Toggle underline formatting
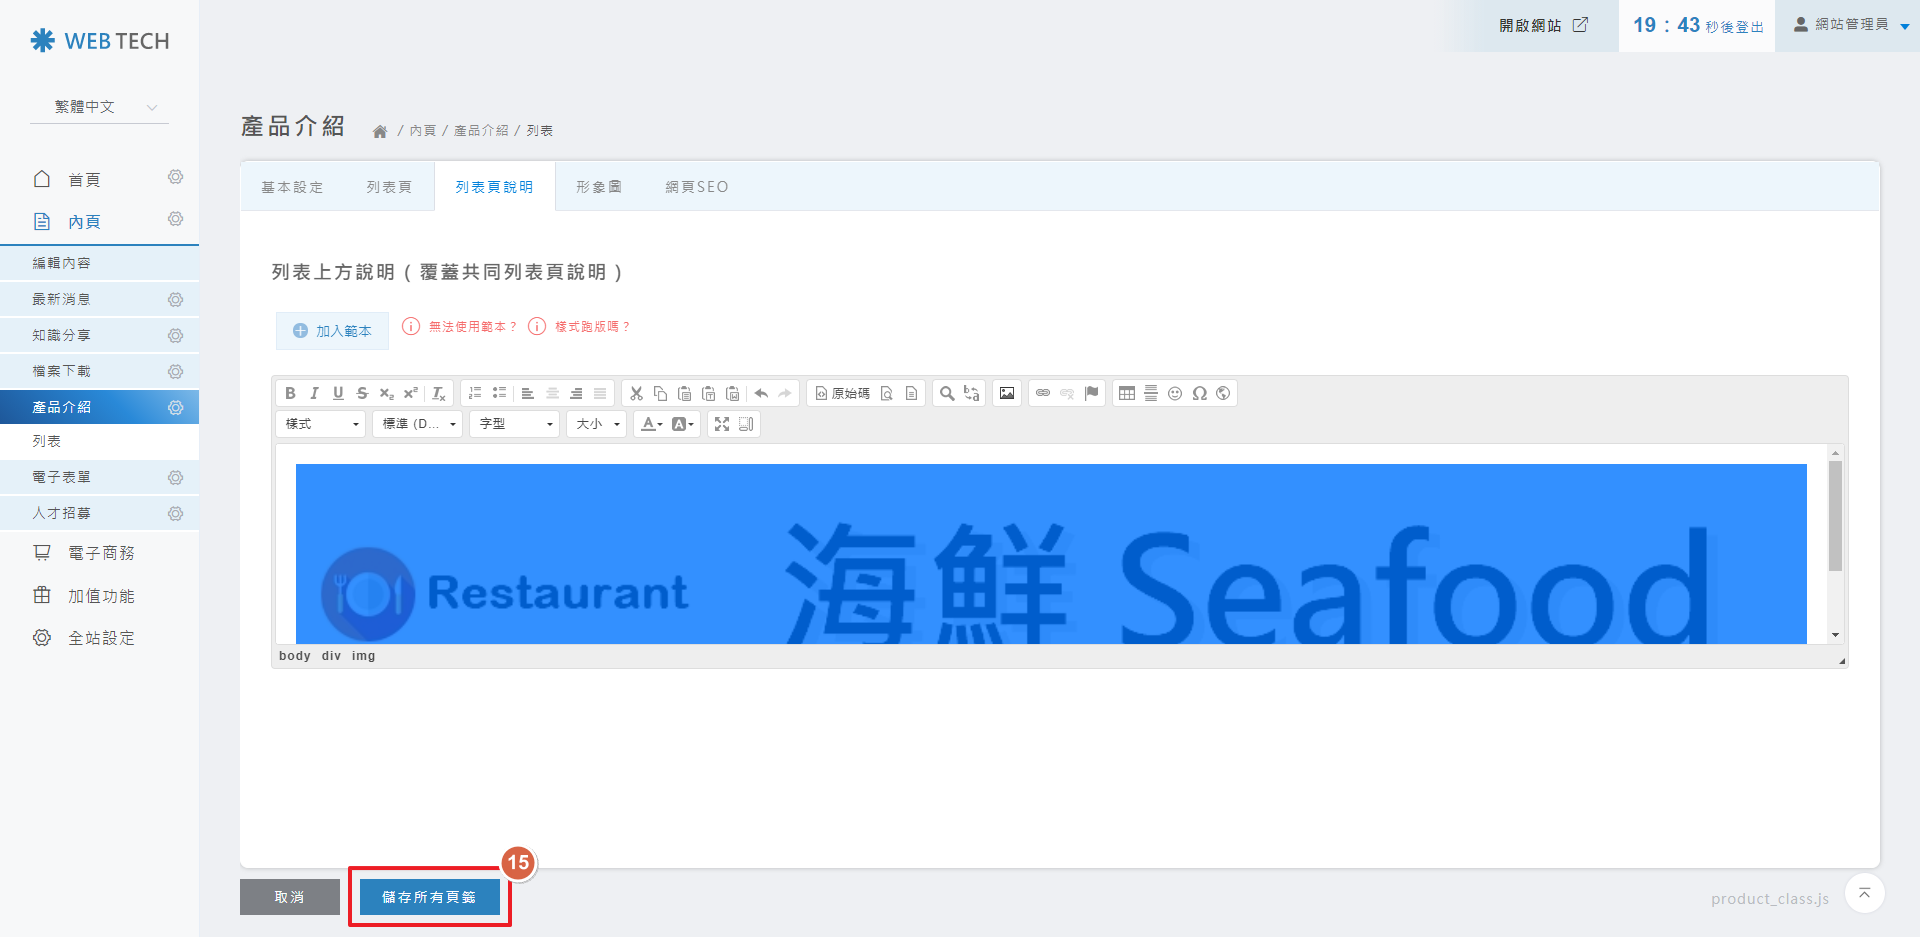 click(x=338, y=393)
